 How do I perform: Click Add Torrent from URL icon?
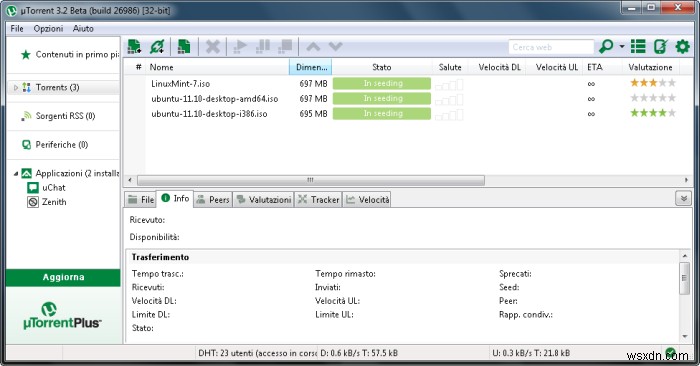click(x=157, y=46)
